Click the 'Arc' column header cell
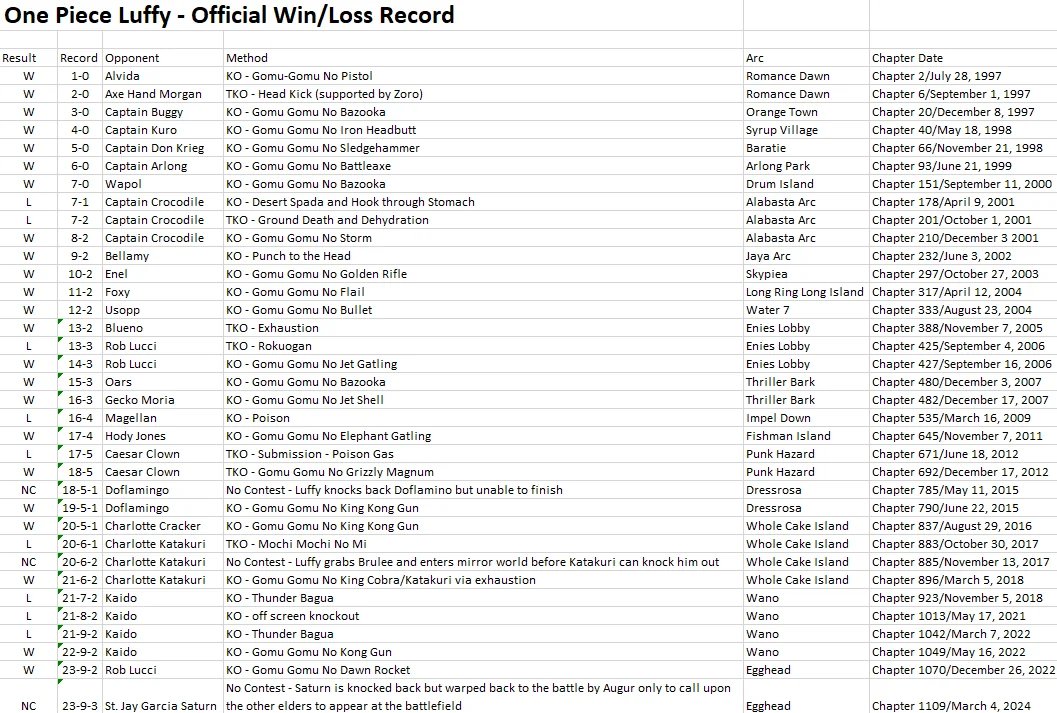 [x=806, y=58]
